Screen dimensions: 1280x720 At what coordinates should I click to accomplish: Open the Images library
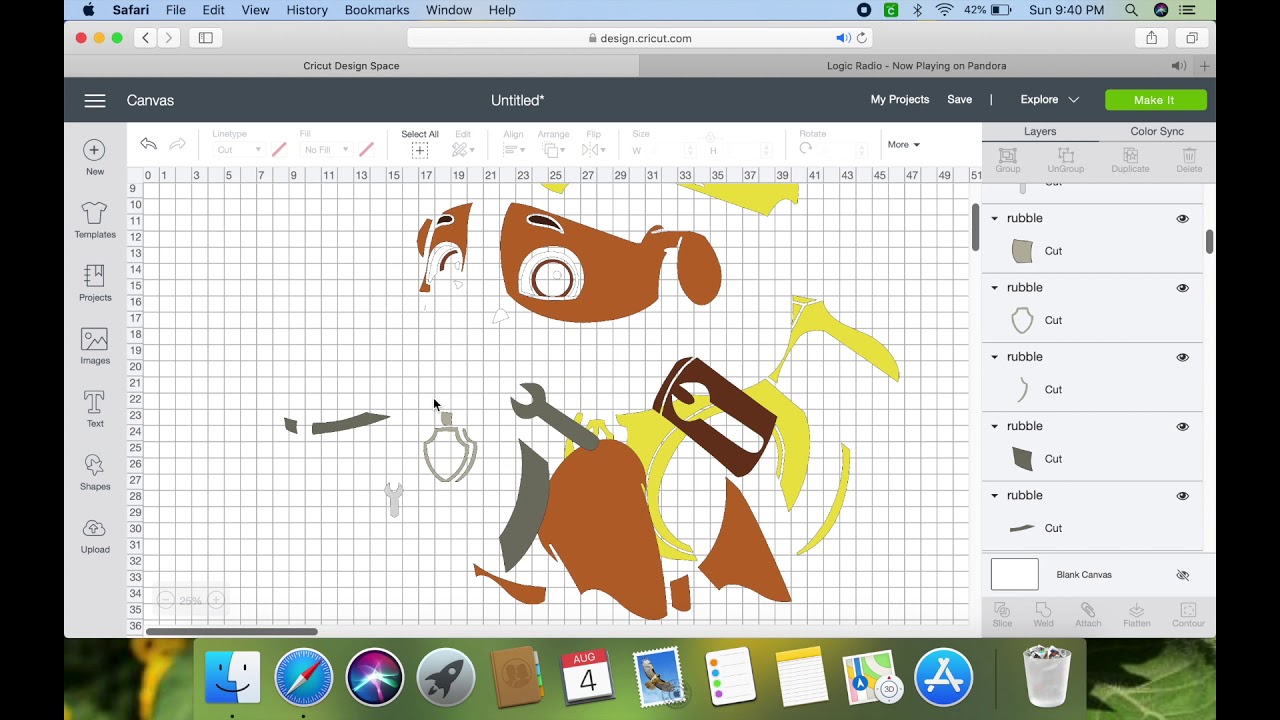pos(95,346)
